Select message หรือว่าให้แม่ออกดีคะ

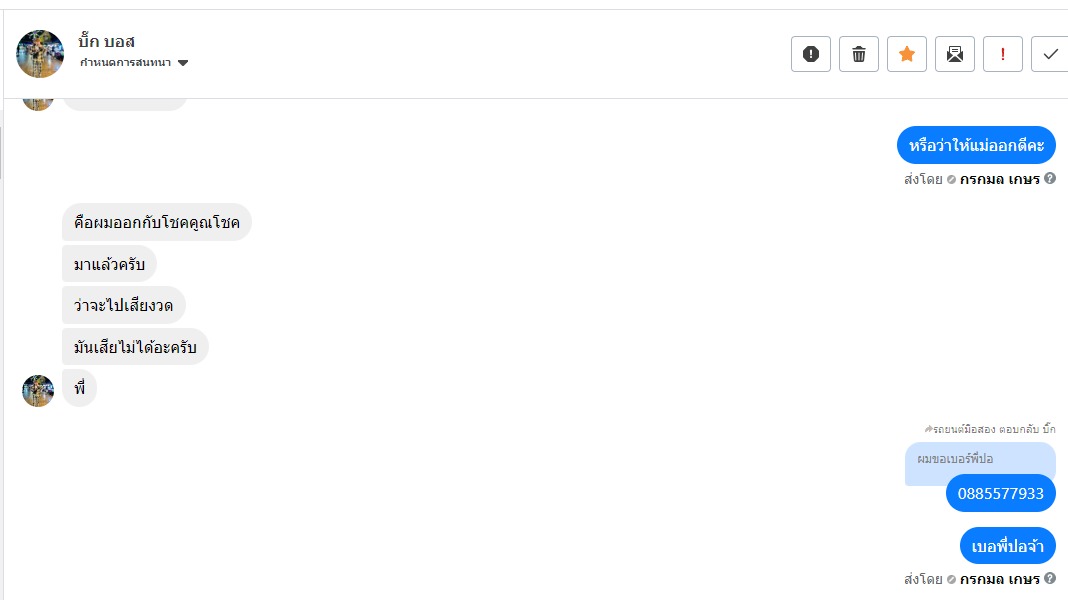point(976,146)
